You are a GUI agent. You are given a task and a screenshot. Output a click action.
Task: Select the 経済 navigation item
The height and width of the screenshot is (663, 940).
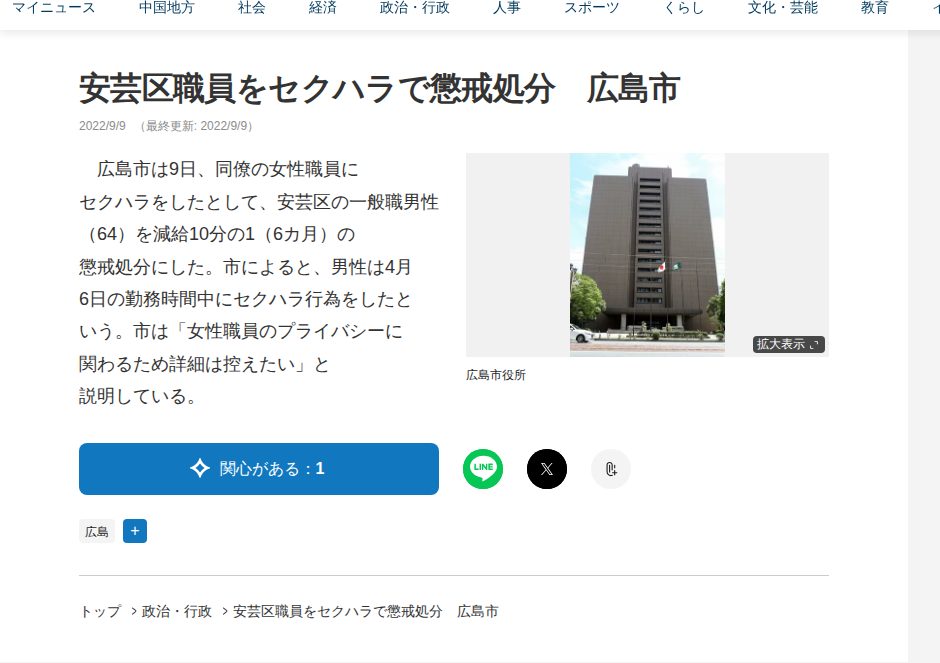(x=323, y=8)
